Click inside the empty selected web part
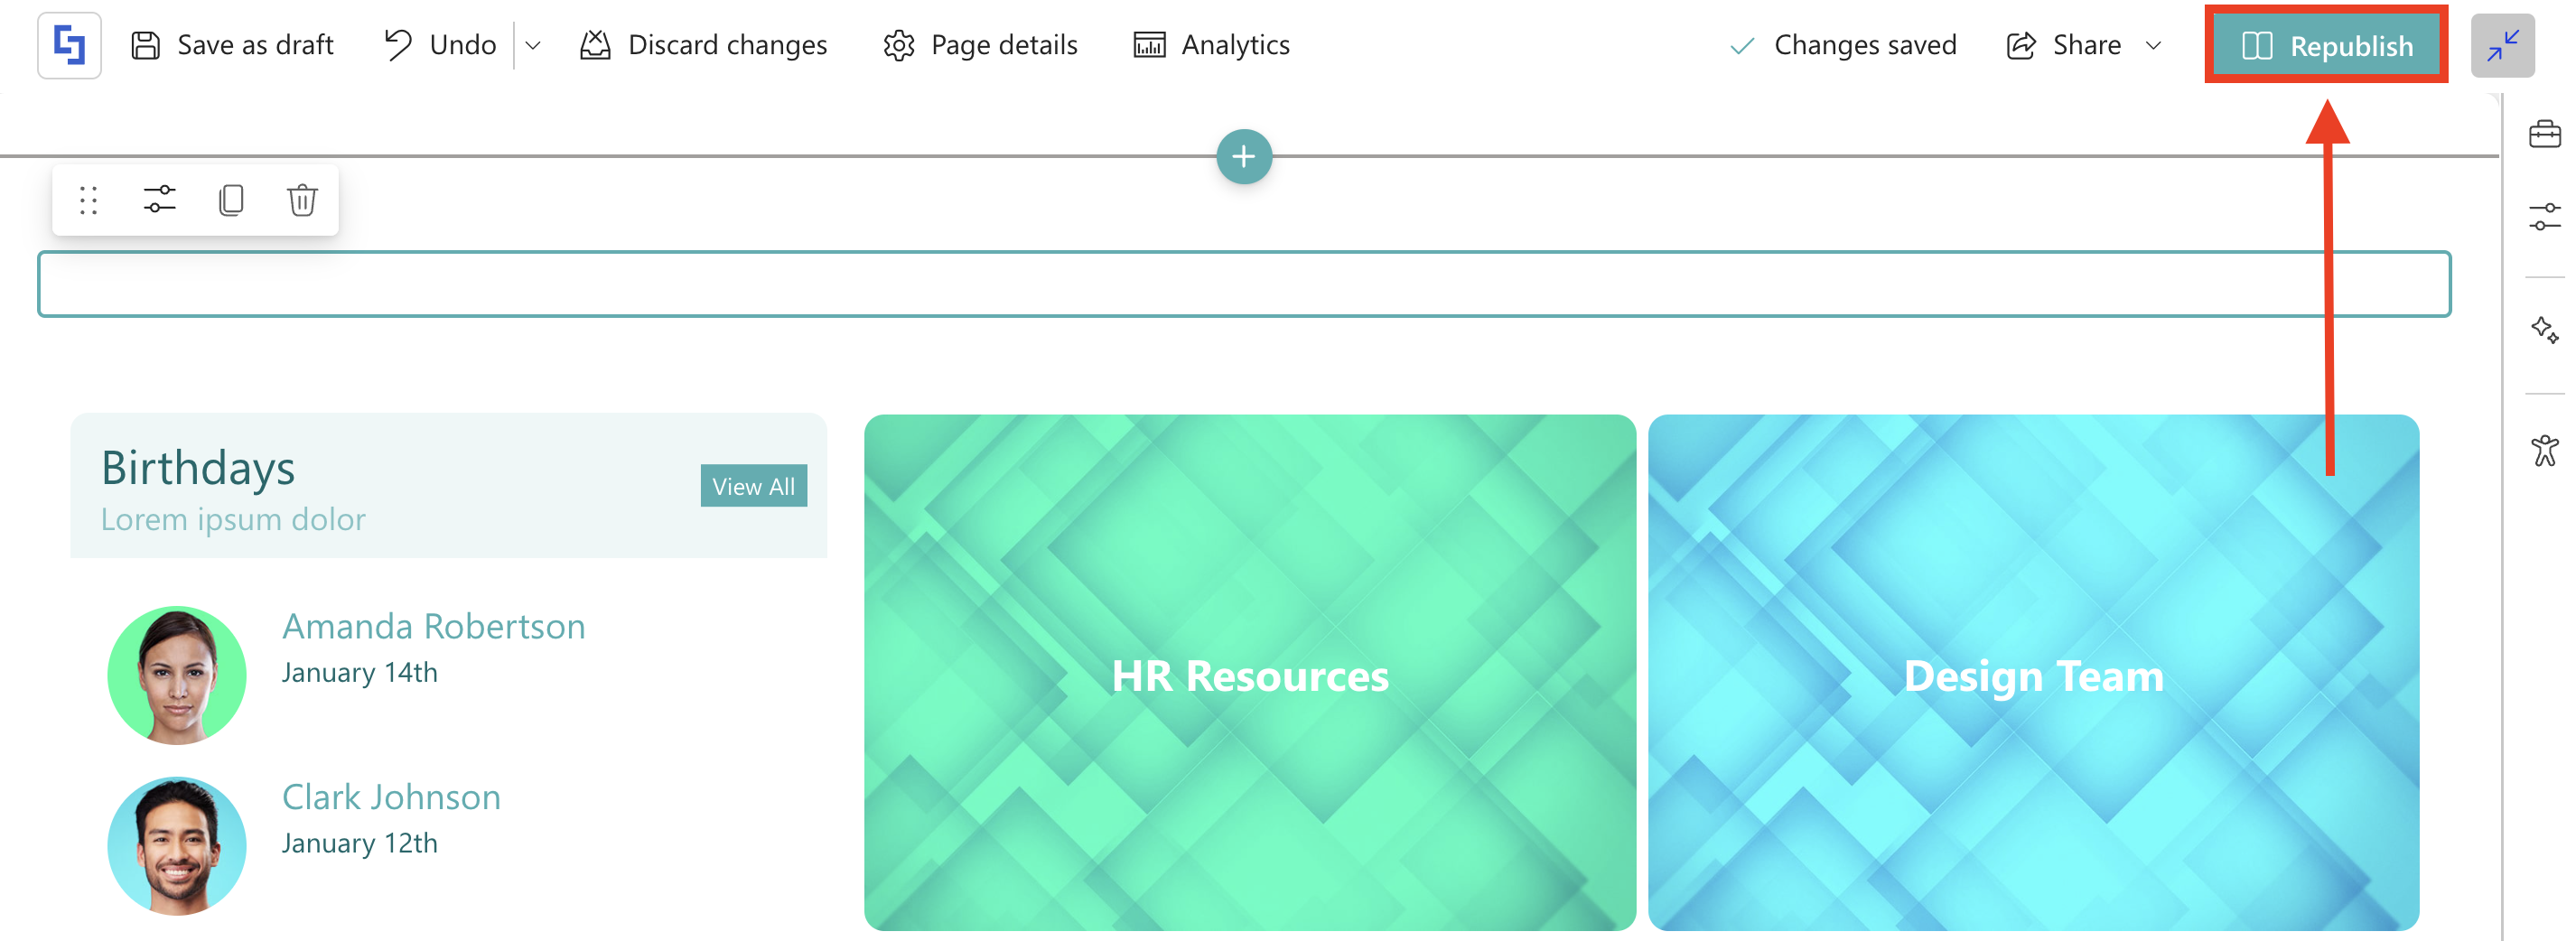Viewport: 2576px width, 941px height. coord(1244,284)
